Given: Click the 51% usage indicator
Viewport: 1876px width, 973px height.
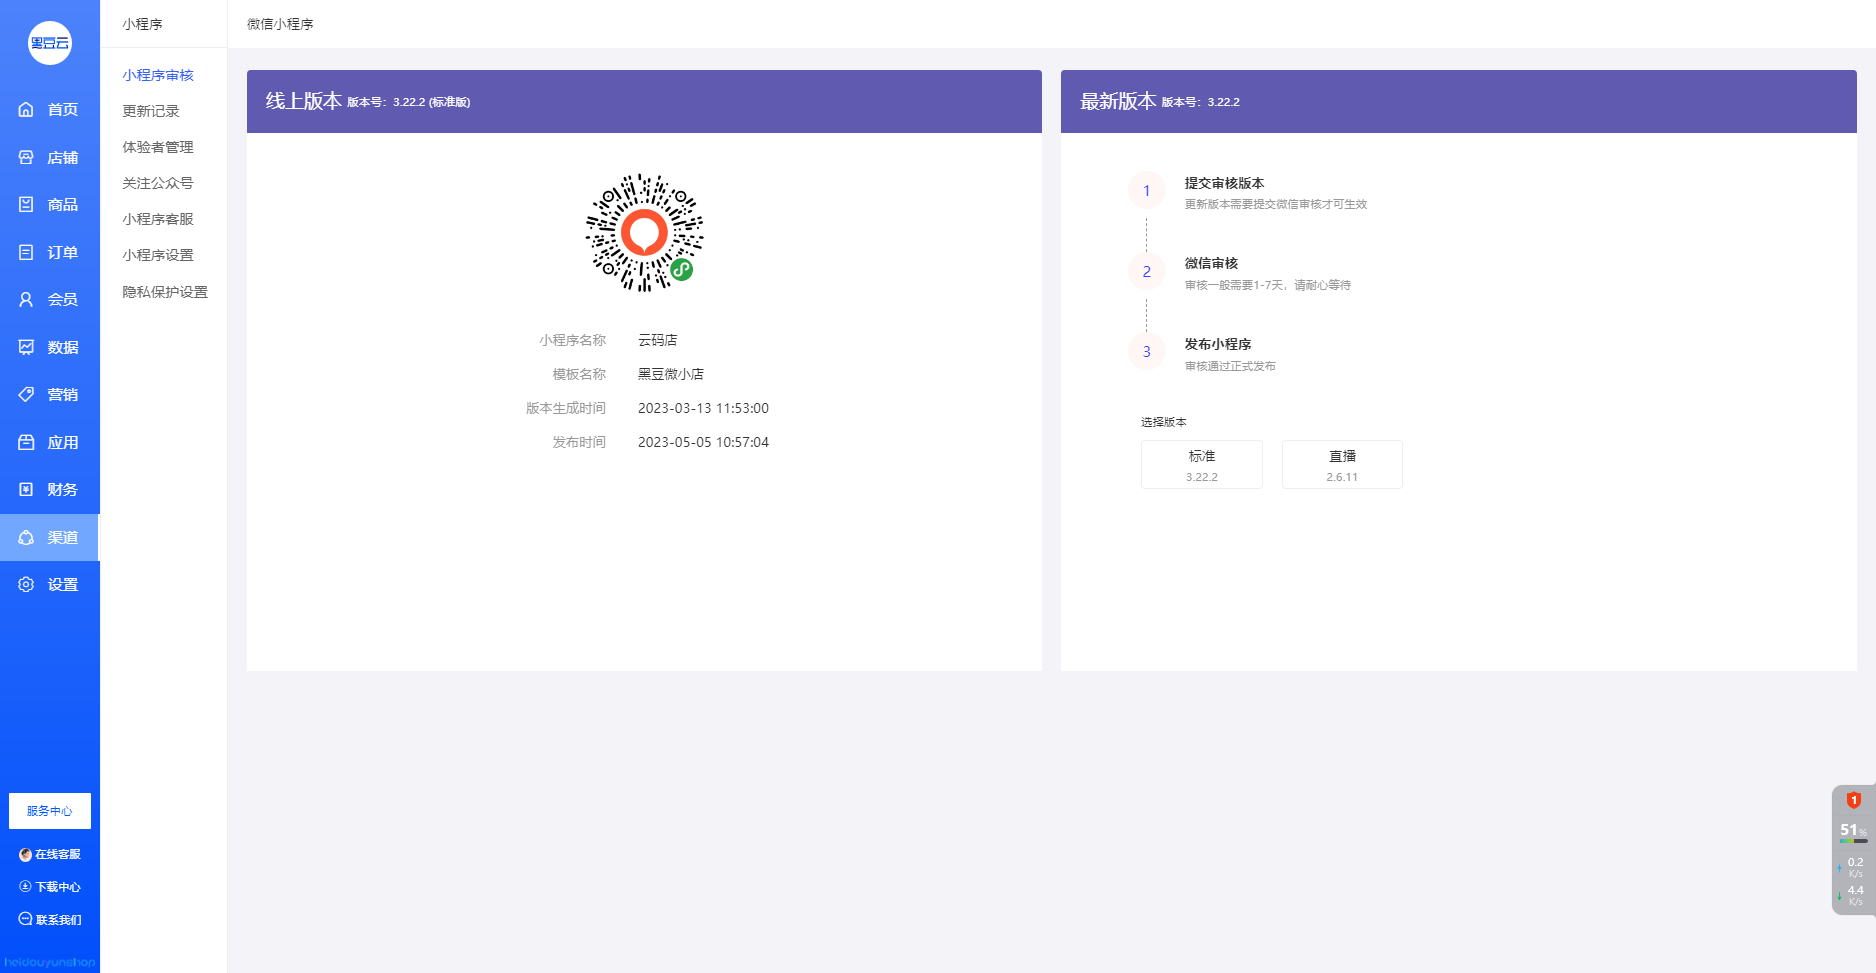Looking at the screenshot, I should click(x=1853, y=831).
